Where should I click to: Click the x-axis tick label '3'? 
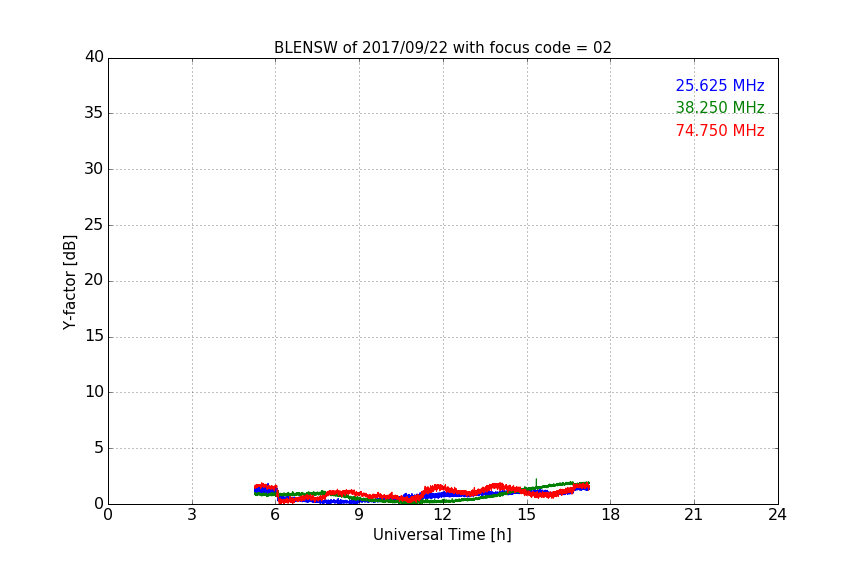click(x=192, y=515)
